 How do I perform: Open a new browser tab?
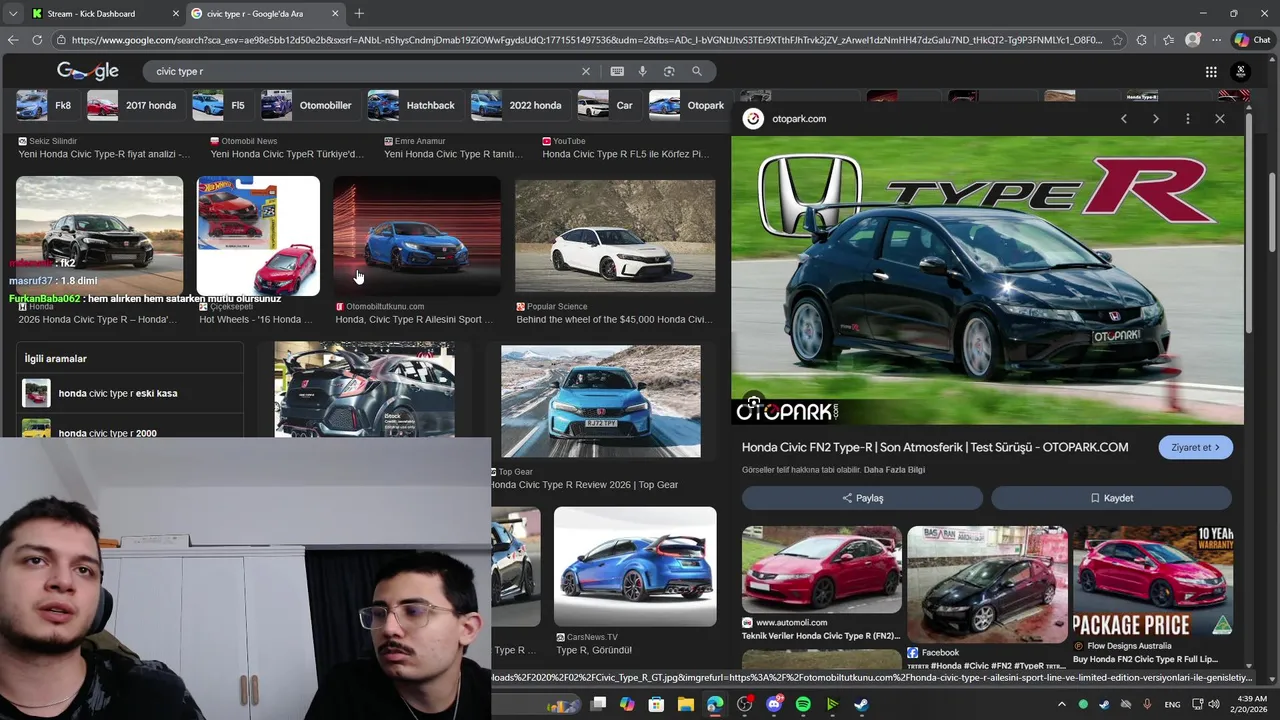click(x=359, y=13)
